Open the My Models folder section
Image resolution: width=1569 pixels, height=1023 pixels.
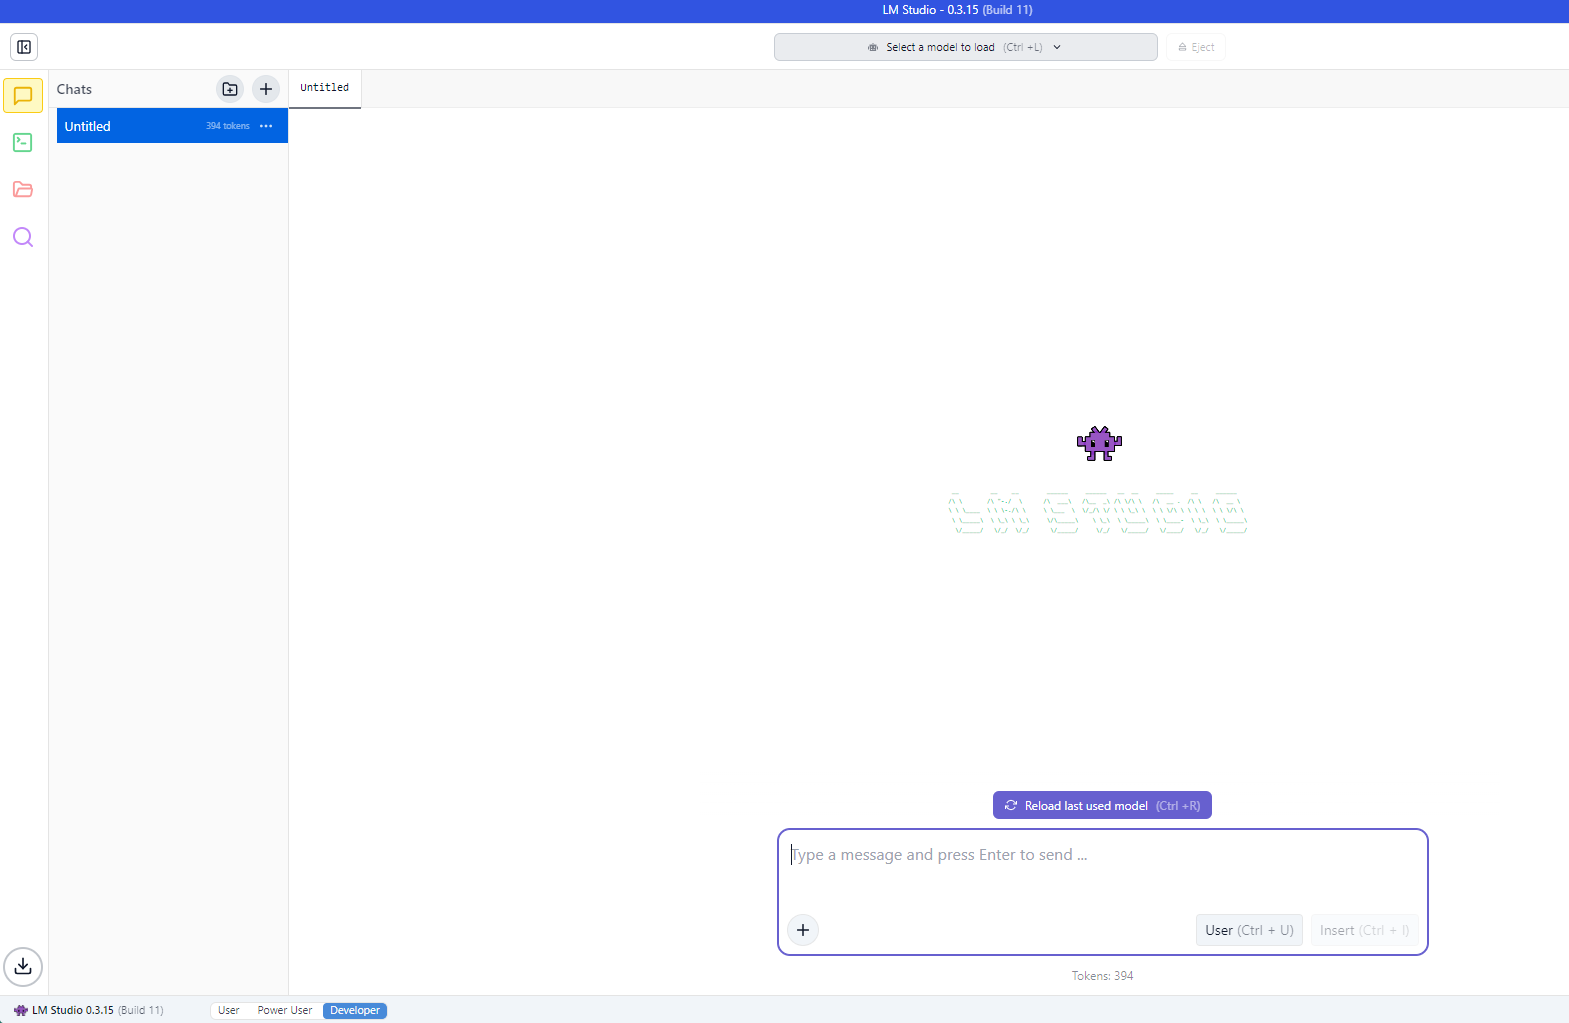pyautogui.click(x=23, y=190)
